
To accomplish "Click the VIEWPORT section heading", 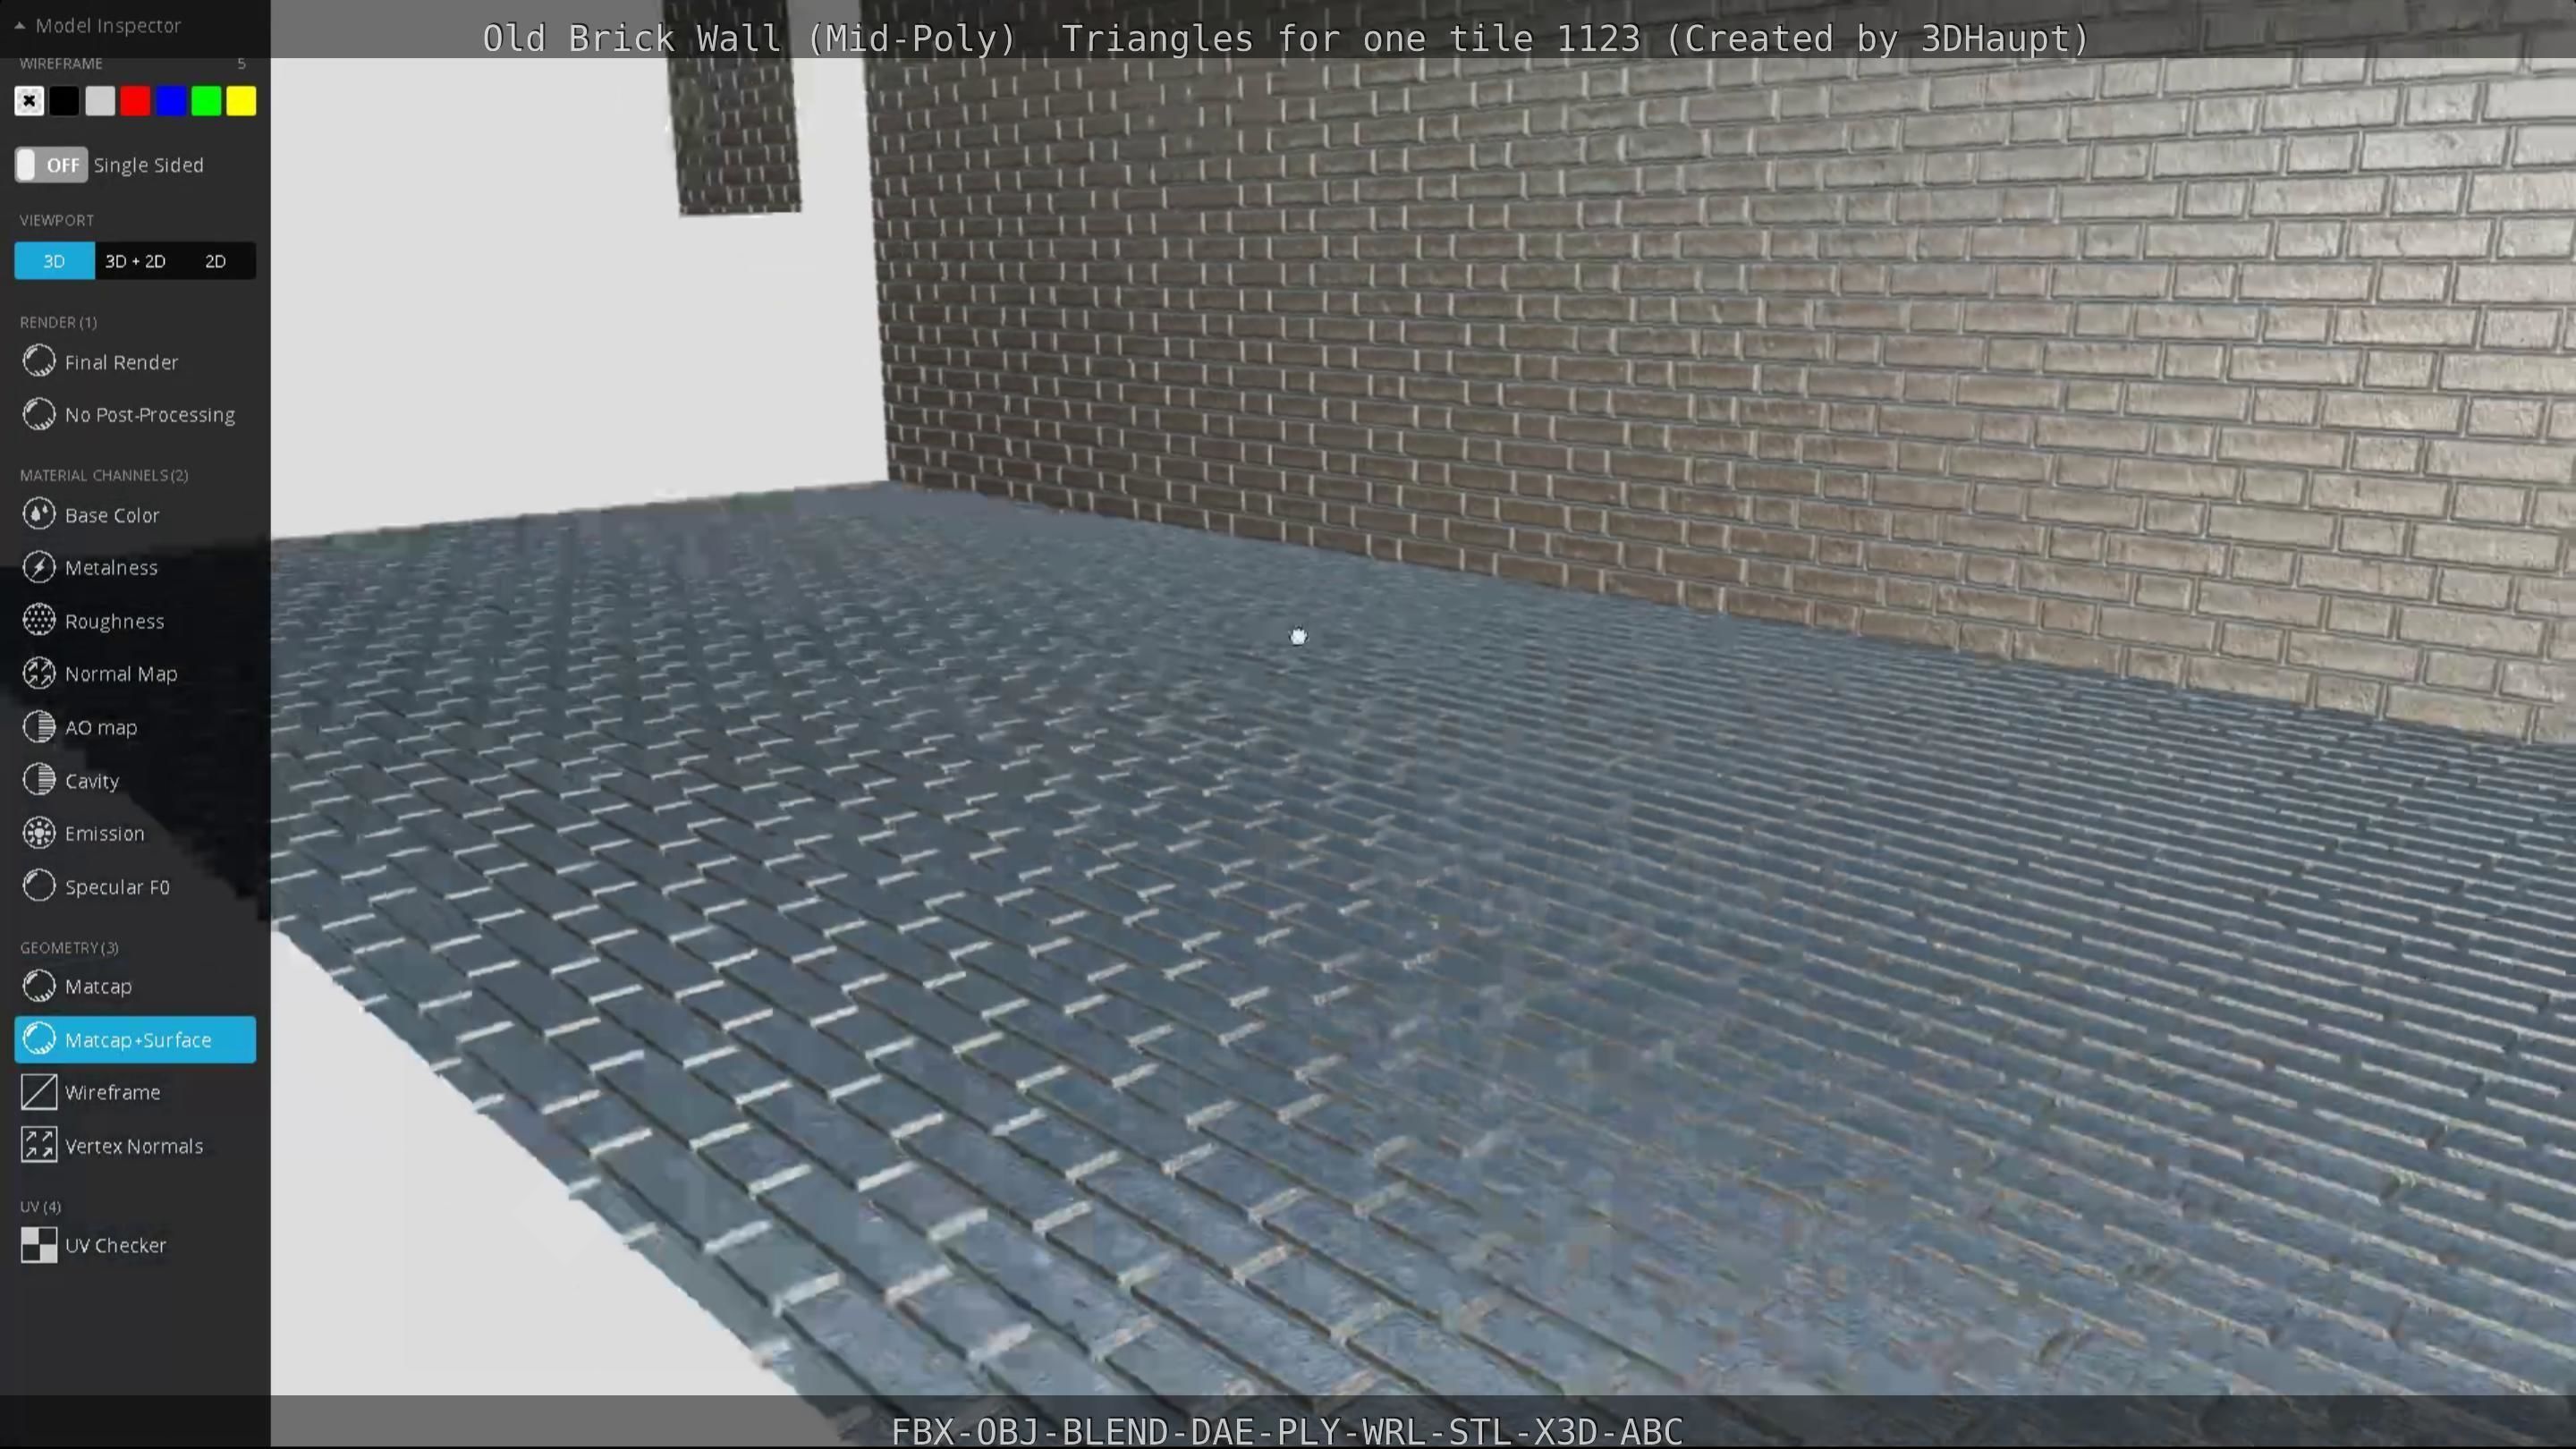I will pyautogui.click(x=57, y=220).
